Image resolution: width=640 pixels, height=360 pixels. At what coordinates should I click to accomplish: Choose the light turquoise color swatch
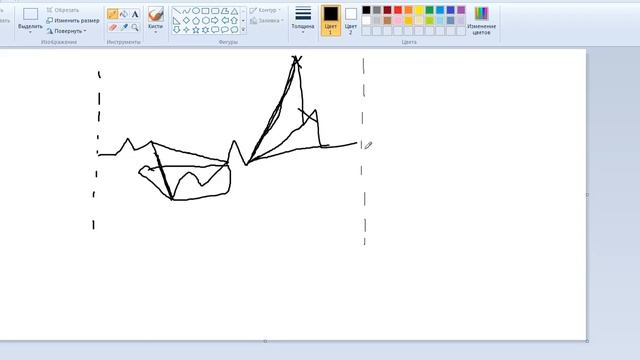click(440, 20)
